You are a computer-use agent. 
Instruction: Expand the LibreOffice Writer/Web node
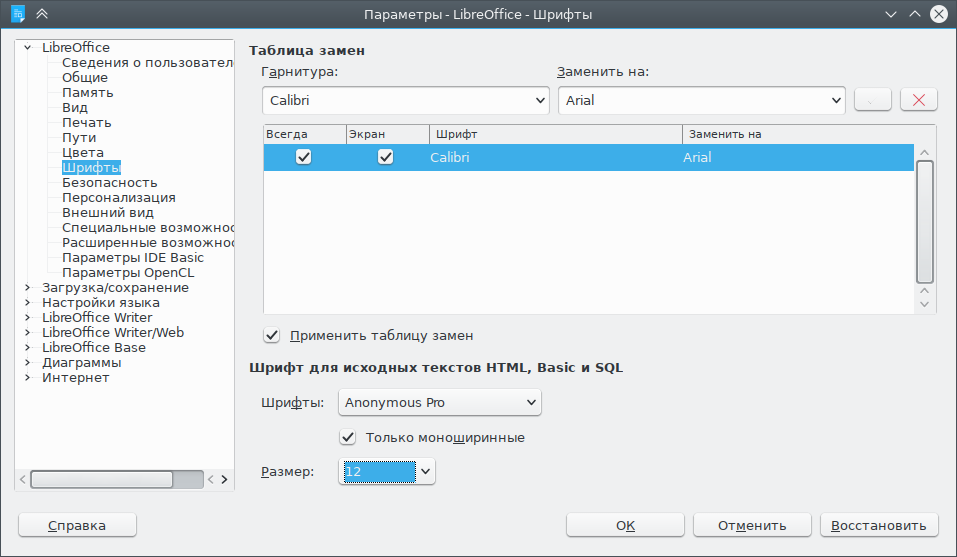point(27,332)
